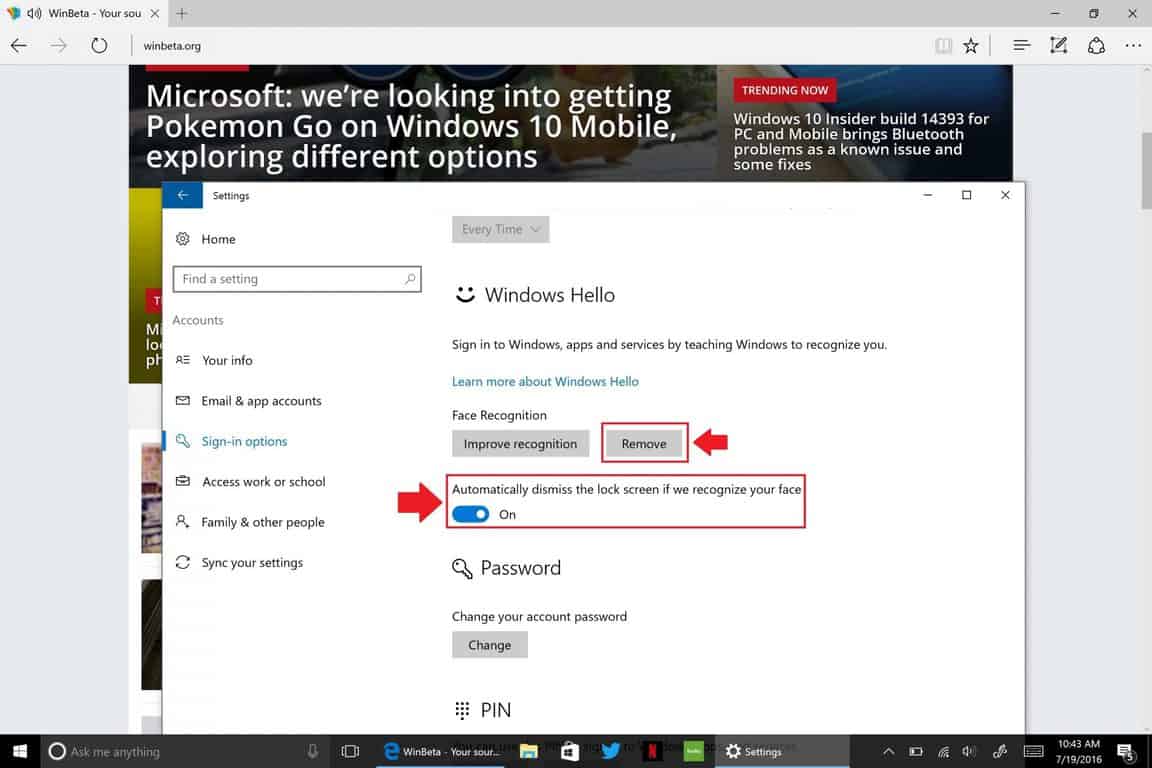Check battery status in tray
Viewport: 1152px width, 768px height.
(915, 751)
